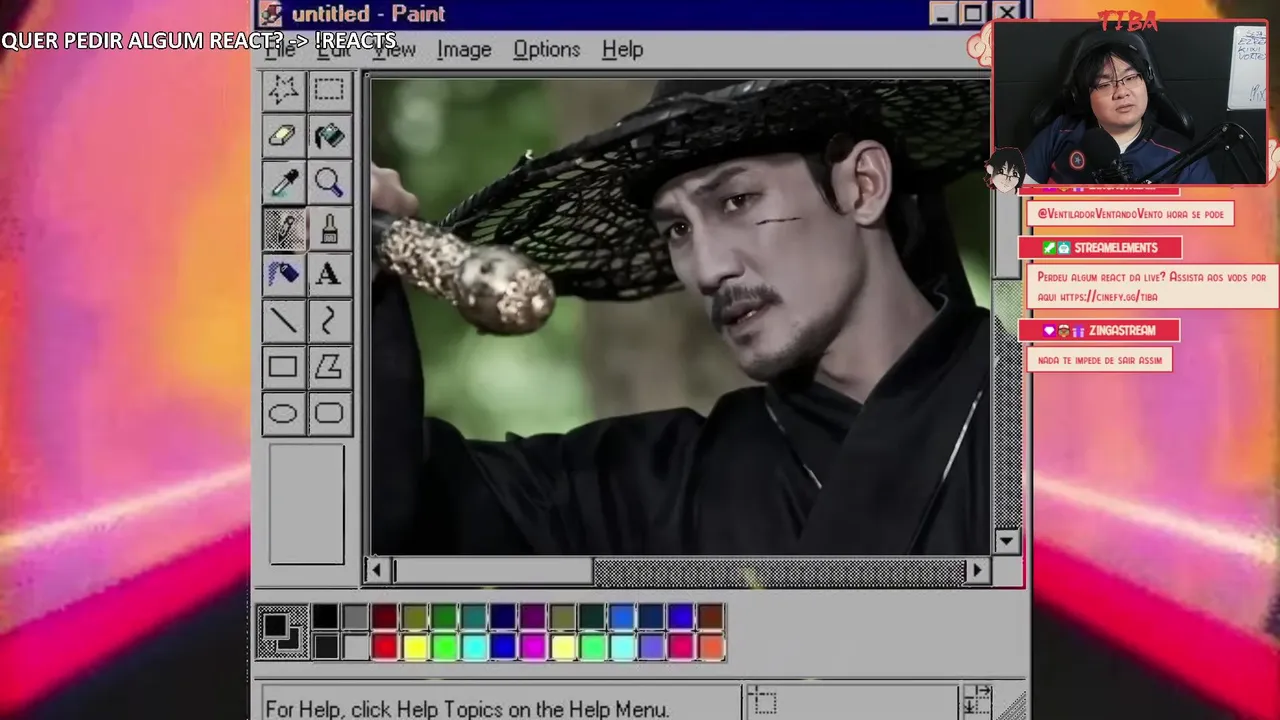The image size is (1280, 720).
Task: Open the Image menu
Action: (464, 49)
